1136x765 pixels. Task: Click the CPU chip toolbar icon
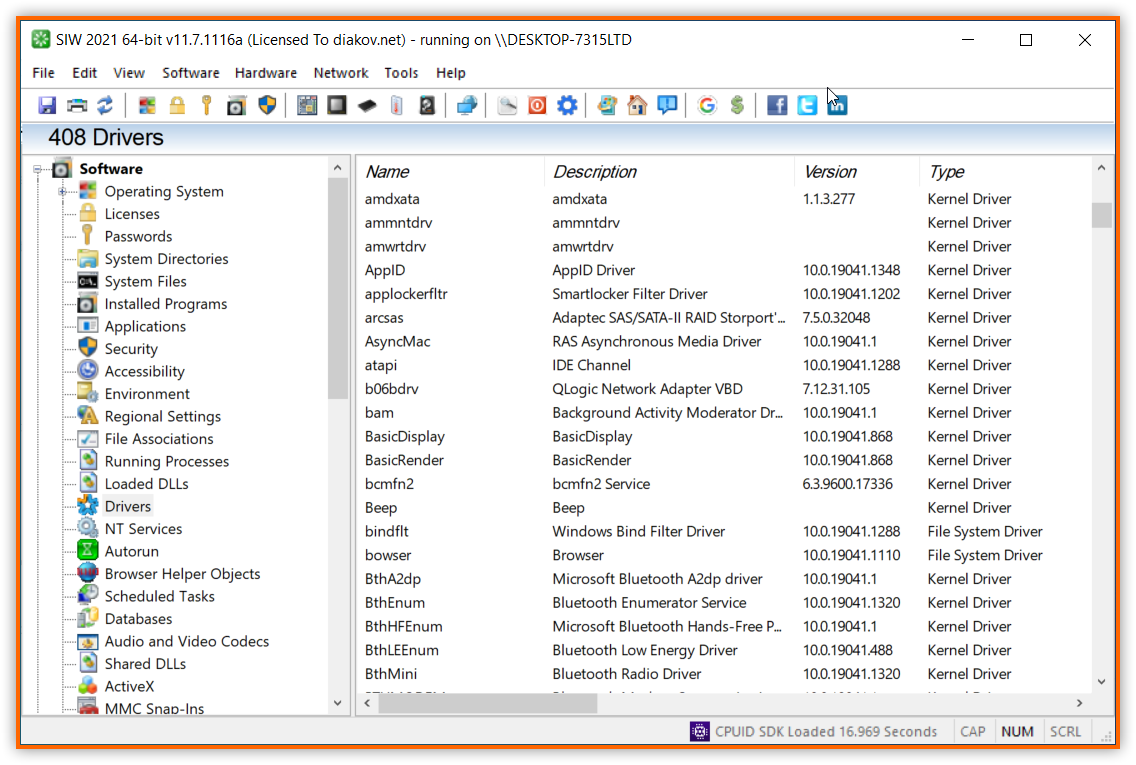pos(337,106)
